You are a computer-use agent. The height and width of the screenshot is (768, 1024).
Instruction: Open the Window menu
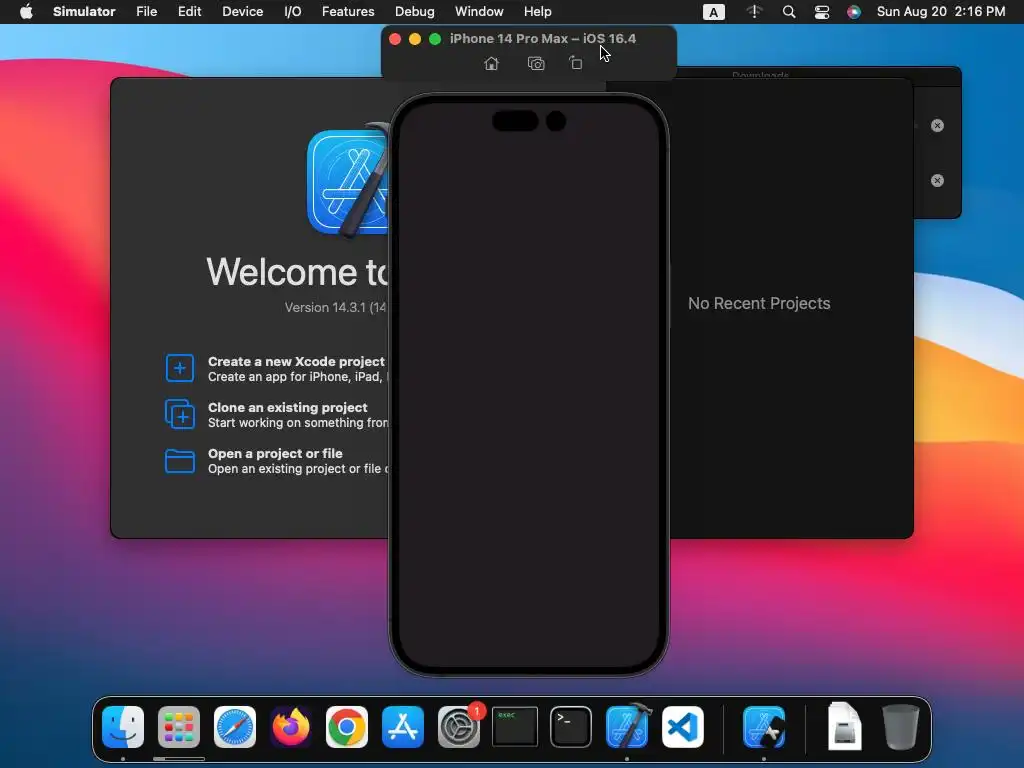pyautogui.click(x=479, y=12)
